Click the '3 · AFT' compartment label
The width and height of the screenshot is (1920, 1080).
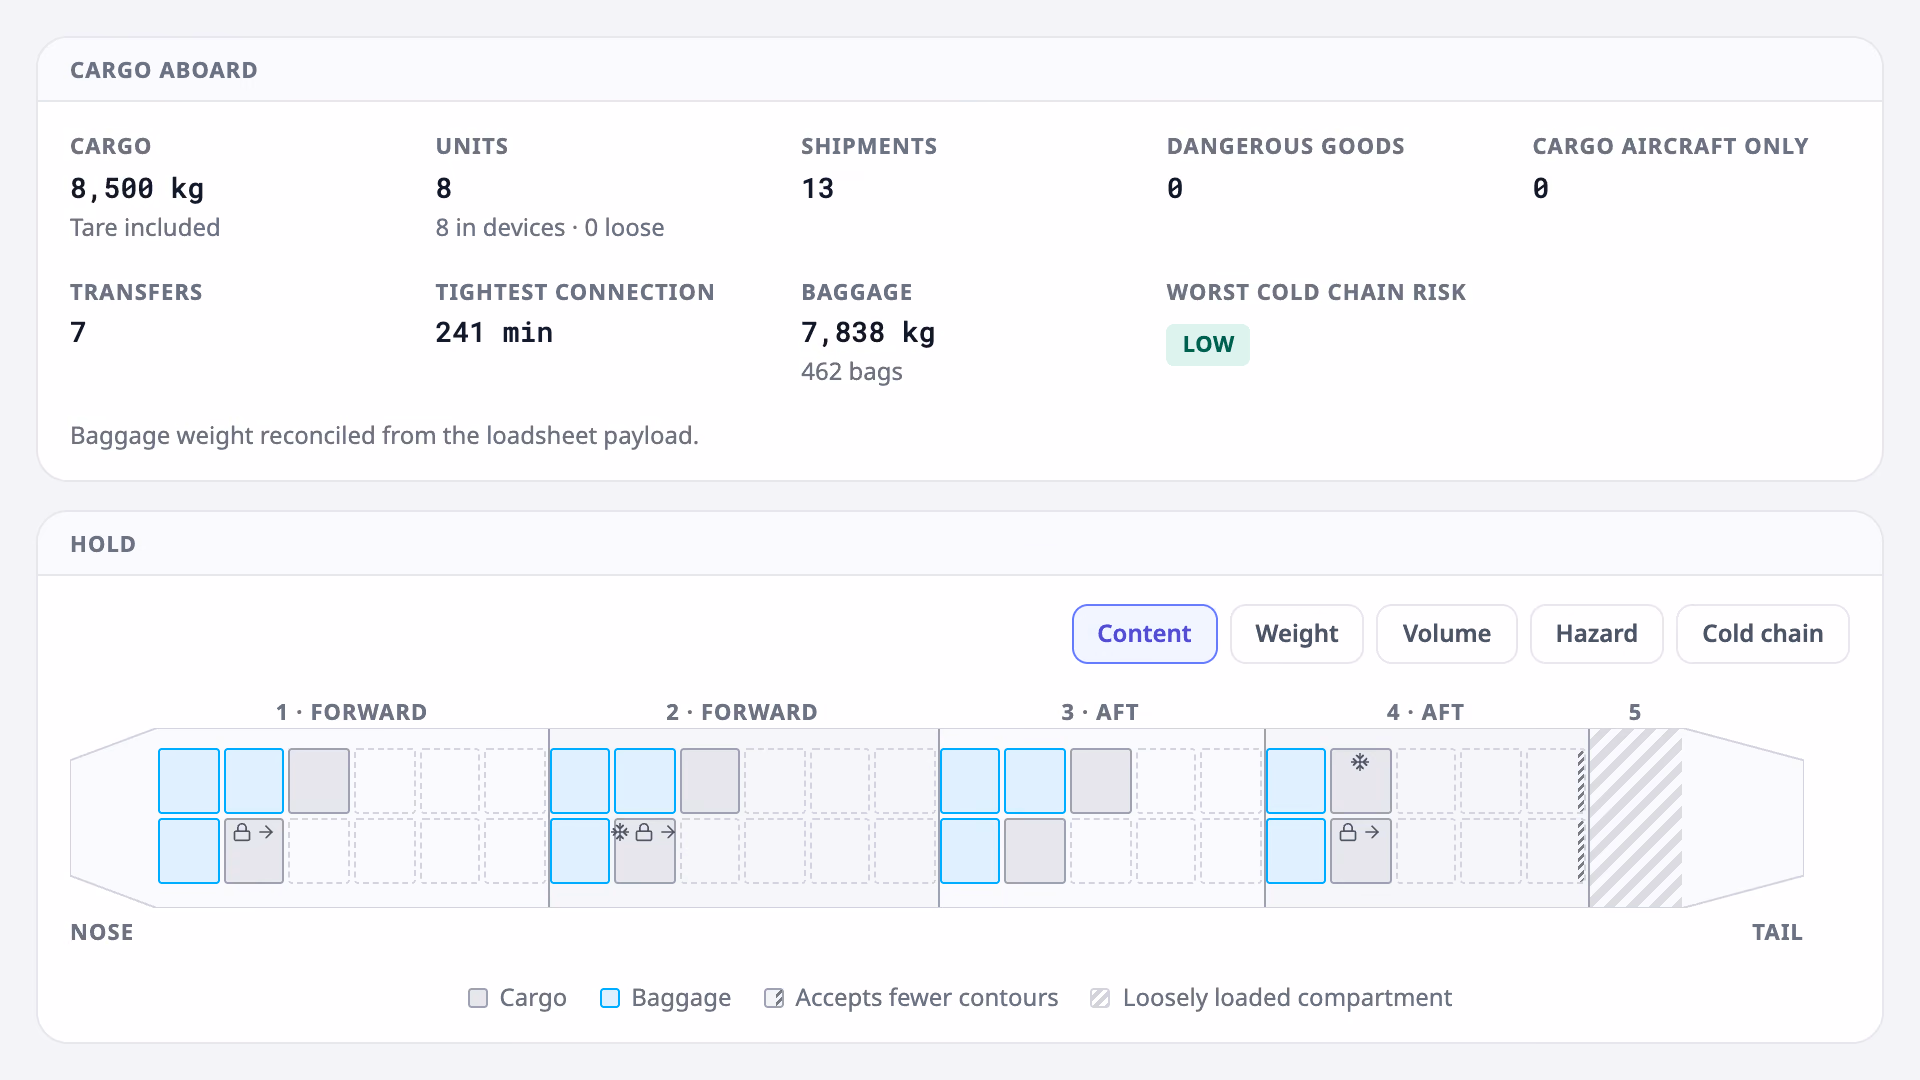click(x=1100, y=712)
